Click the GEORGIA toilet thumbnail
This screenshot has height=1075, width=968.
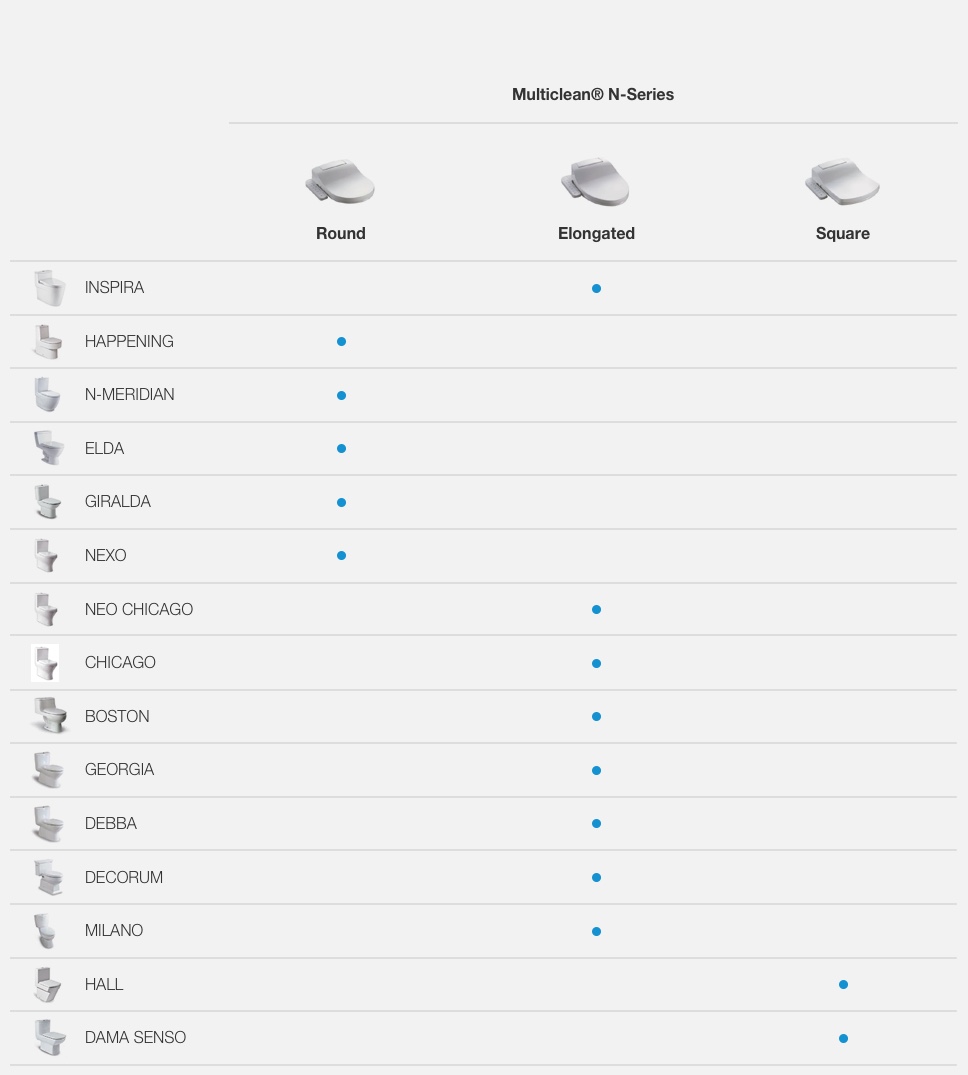[49, 770]
